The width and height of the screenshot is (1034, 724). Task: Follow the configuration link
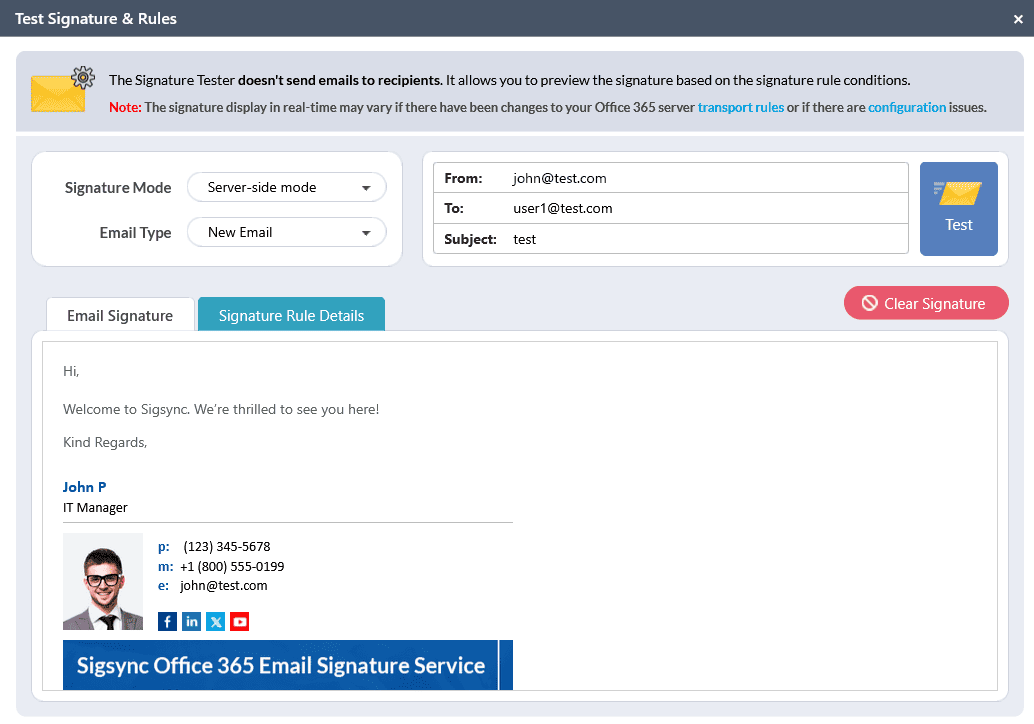pyautogui.click(x=906, y=107)
